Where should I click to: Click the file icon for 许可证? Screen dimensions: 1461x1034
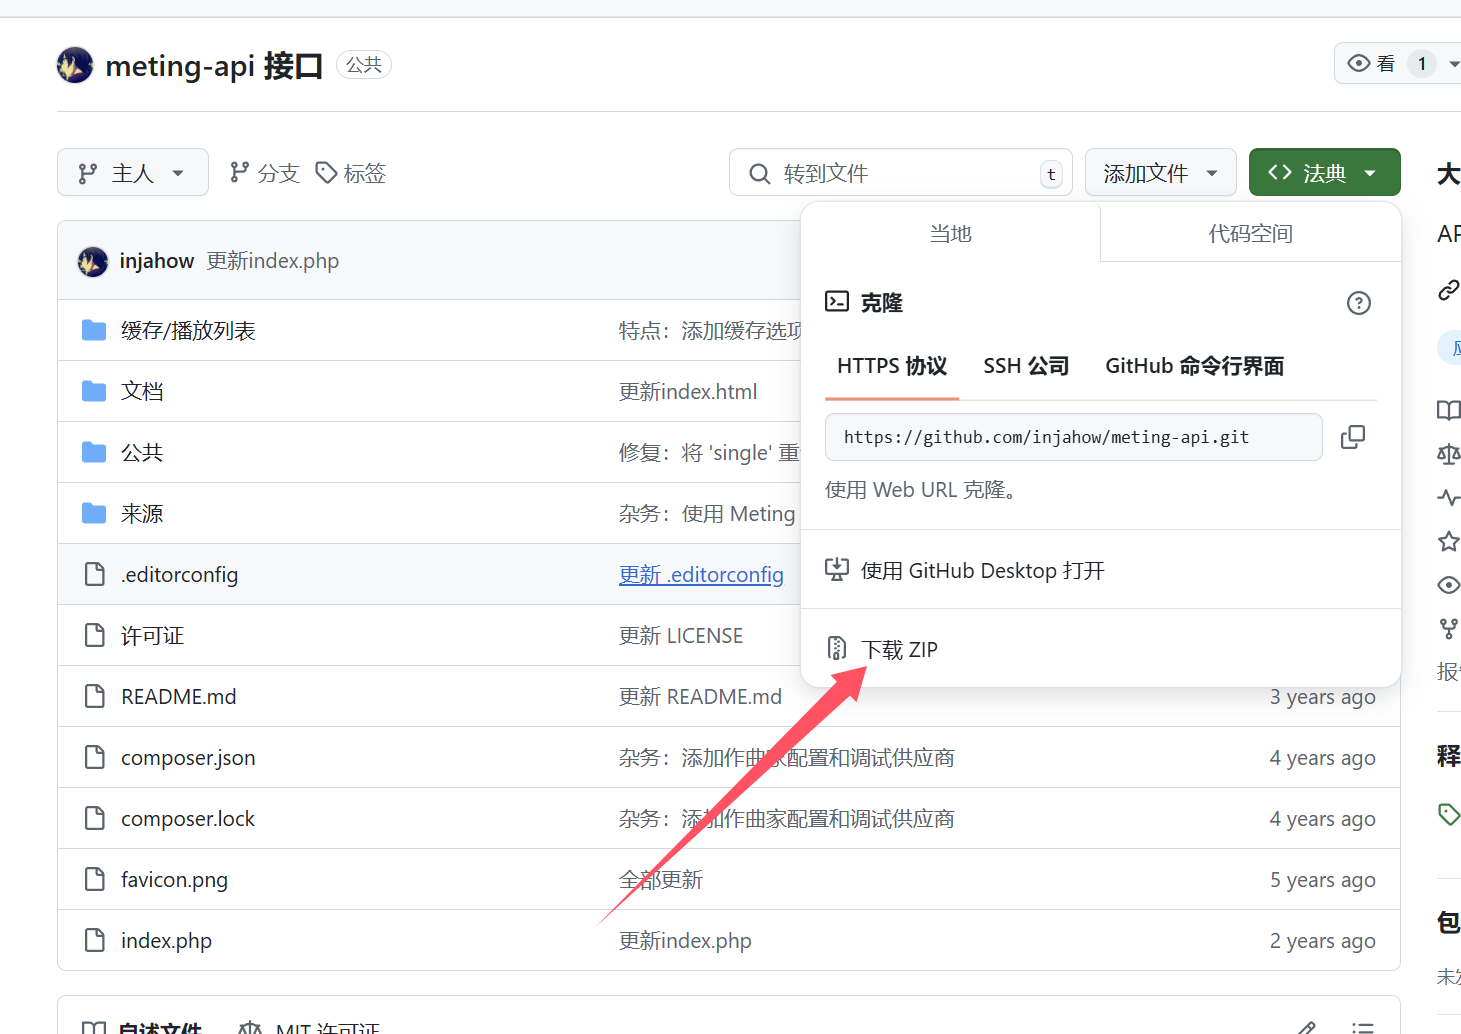click(x=95, y=635)
